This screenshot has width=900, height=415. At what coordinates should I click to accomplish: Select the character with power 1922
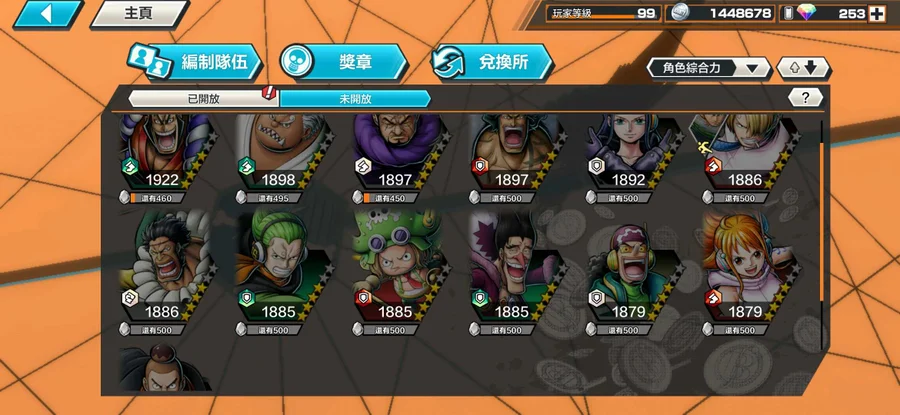click(x=163, y=153)
